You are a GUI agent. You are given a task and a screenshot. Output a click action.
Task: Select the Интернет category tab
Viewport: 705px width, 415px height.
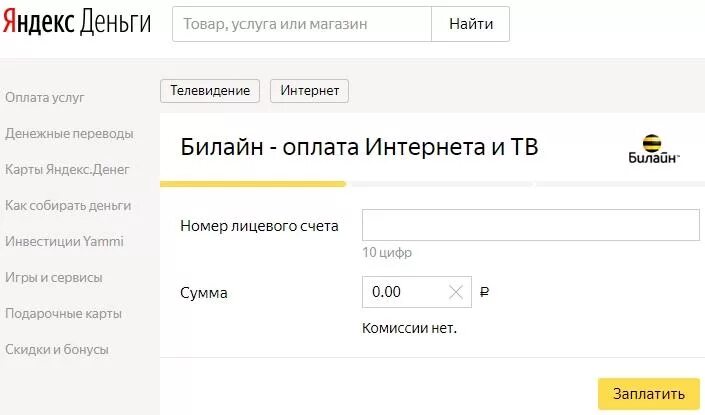[309, 91]
